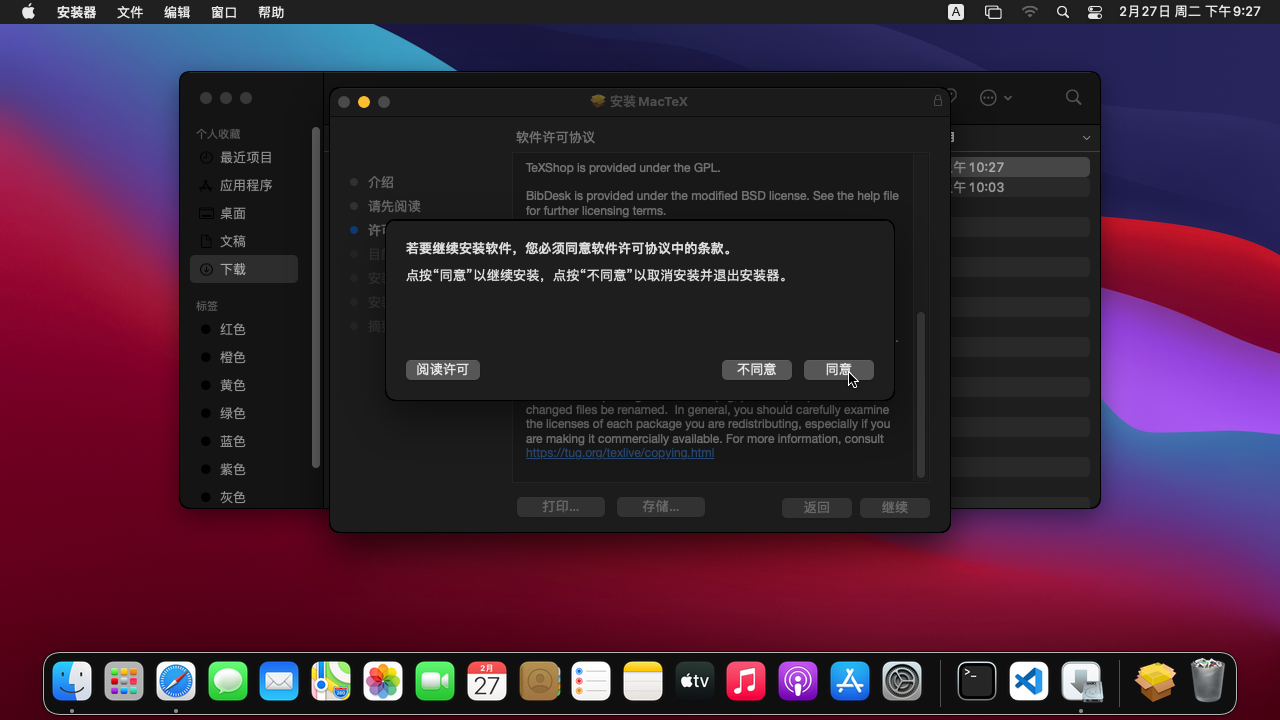Open the Installer package icon in Dock
Screen dimensions: 1280x720
coord(1155,681)
